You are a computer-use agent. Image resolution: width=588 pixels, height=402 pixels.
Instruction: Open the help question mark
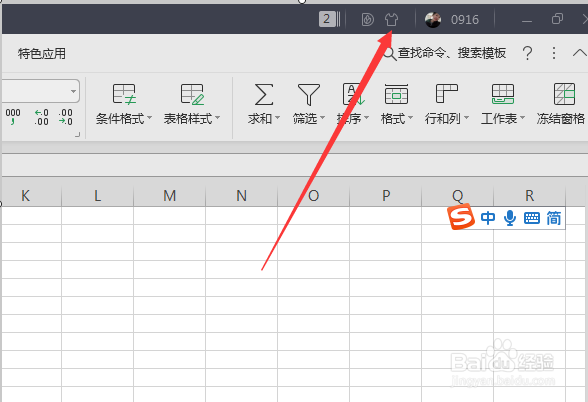click(527, 53)
